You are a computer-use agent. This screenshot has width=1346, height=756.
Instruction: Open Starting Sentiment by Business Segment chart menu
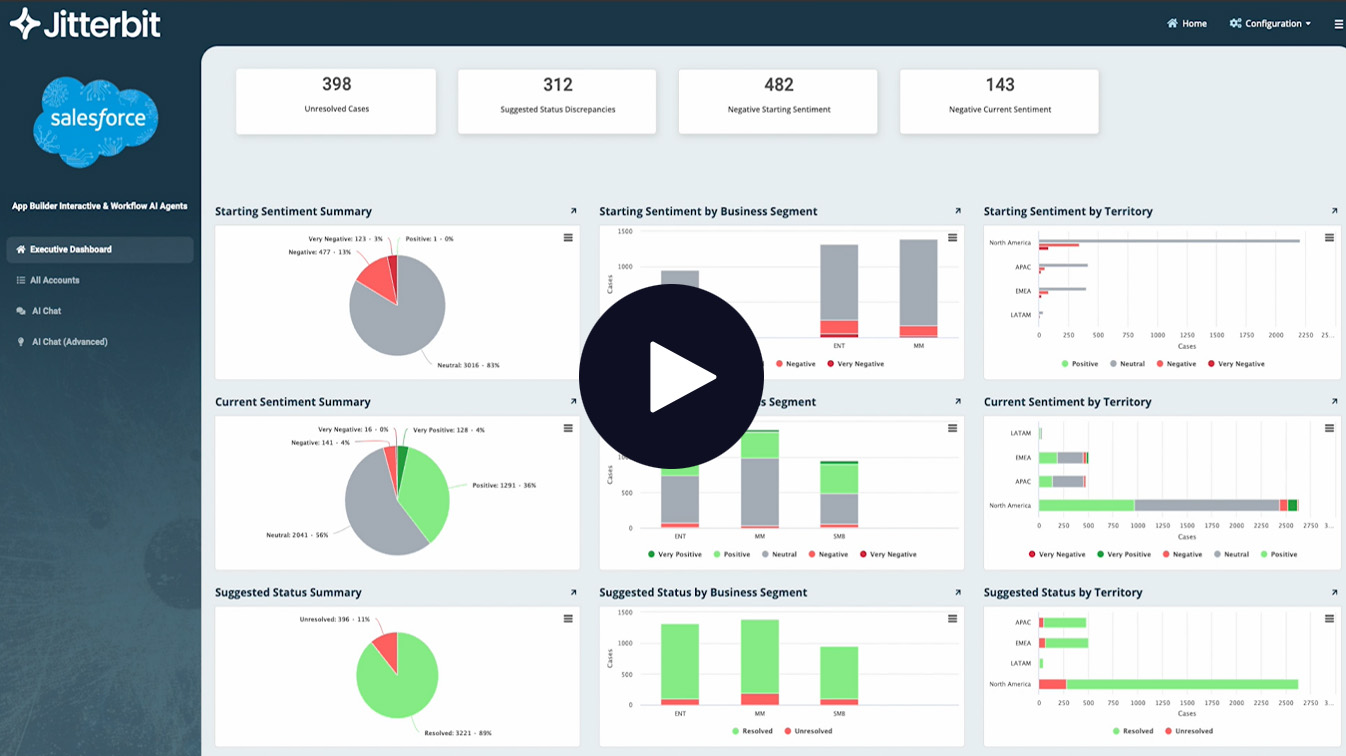pos(952,238)
